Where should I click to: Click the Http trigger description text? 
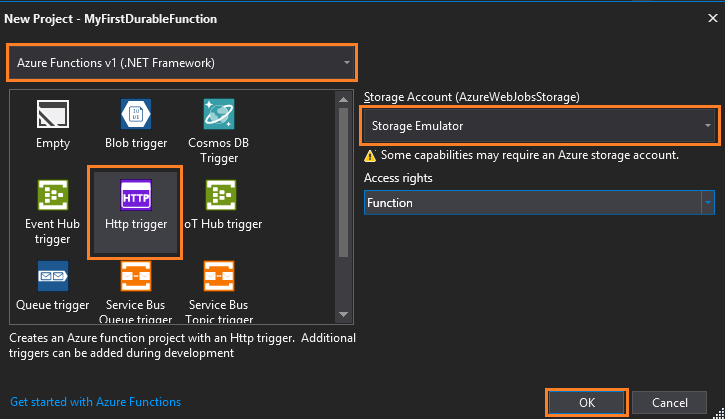(182, 345)
